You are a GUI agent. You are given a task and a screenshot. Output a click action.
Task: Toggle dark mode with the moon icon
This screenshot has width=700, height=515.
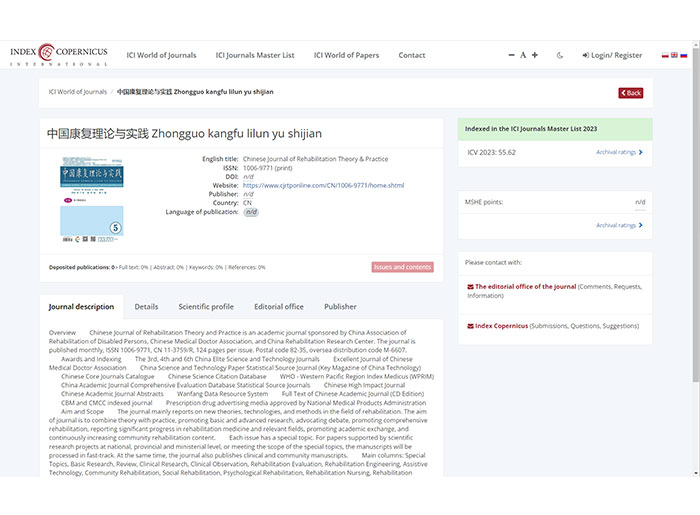click(x=560, y=55)
